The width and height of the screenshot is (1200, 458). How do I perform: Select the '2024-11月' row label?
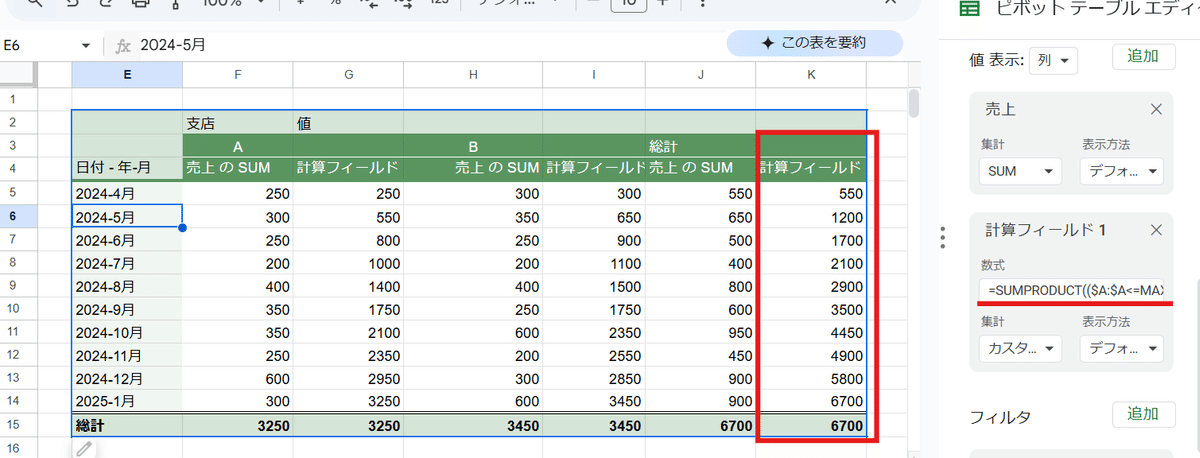coord(127,355)
